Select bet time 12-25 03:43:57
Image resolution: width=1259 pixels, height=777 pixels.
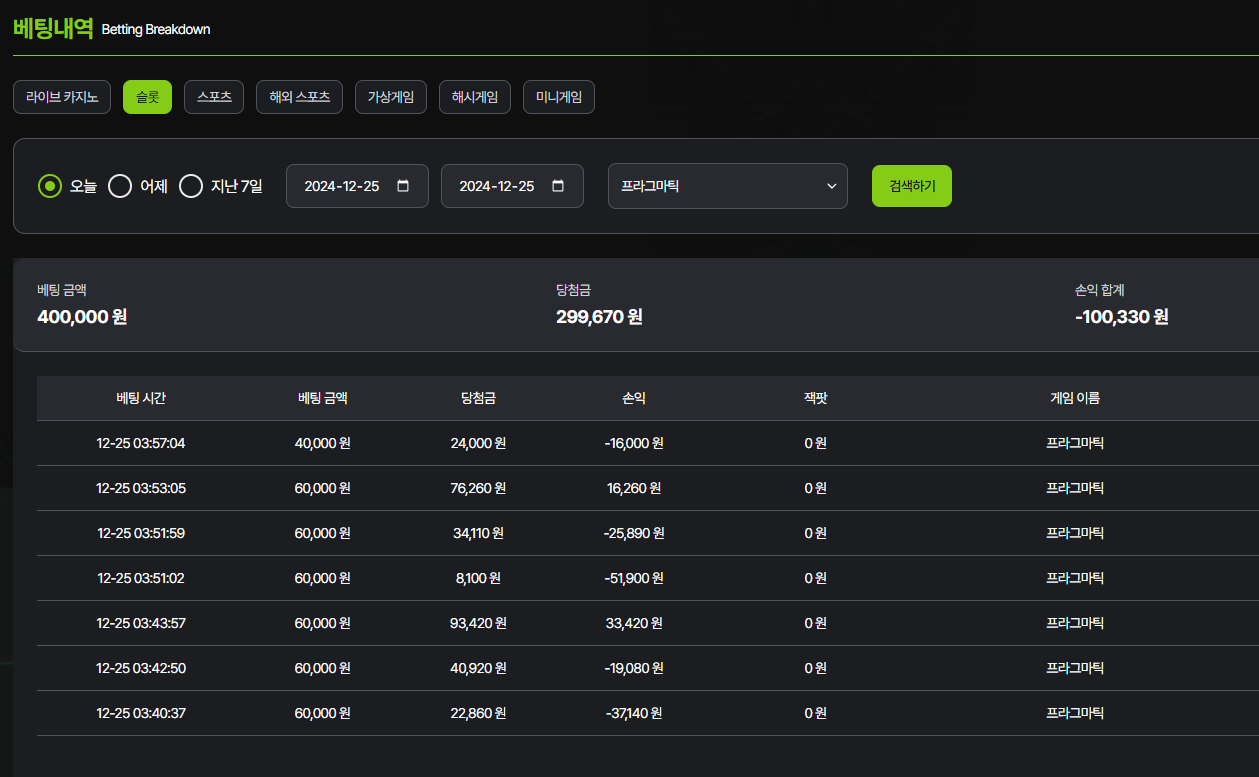[x=141, y=623]
